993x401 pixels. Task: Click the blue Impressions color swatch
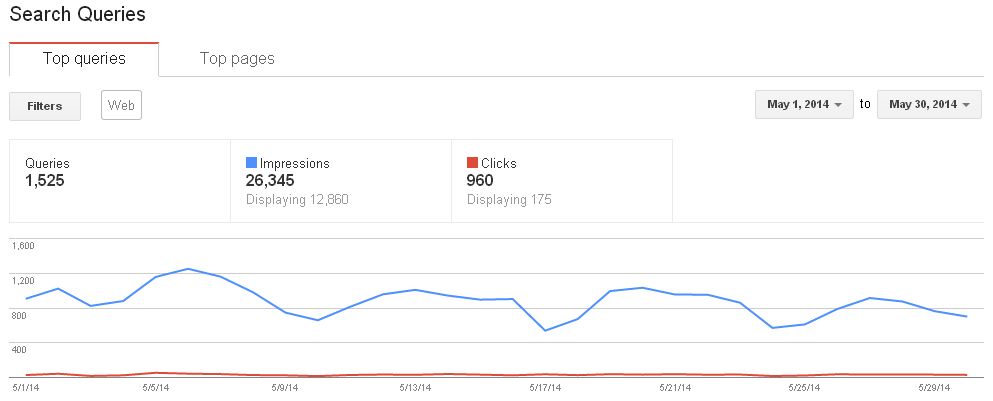(x=251, y=163)
